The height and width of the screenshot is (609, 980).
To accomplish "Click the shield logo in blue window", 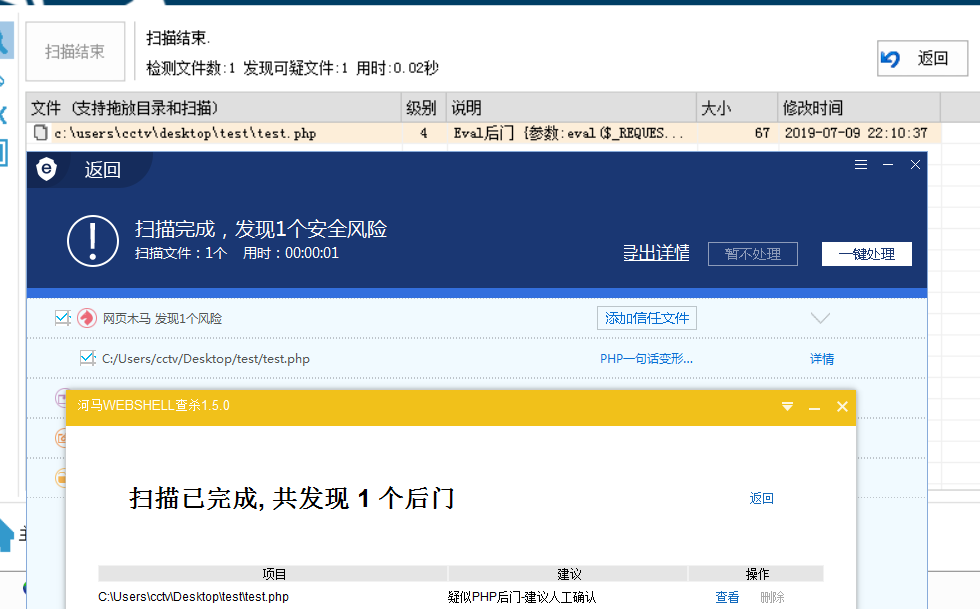I will click(x=47, y=169).
